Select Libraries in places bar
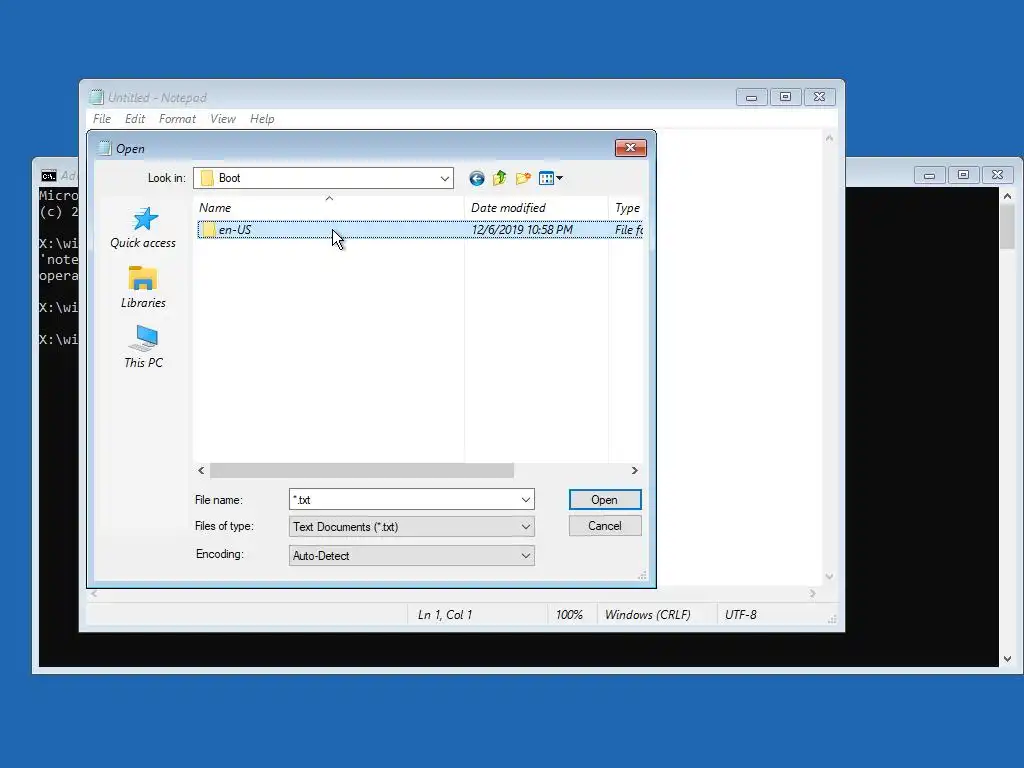The image size is (1024, 768). click(x=143, y=287)
